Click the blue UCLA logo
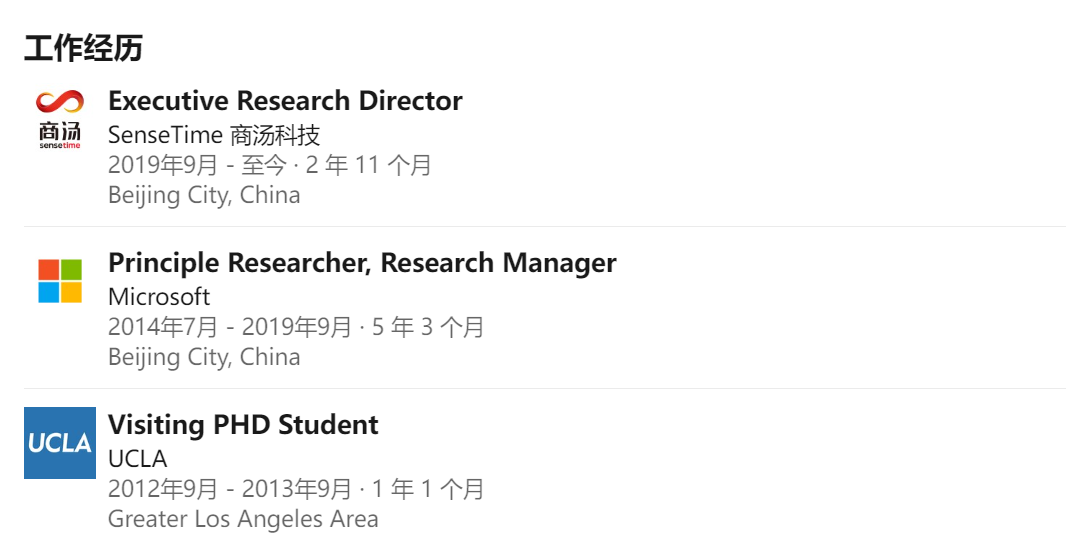 pyautogui.click(x=60, y=443)
